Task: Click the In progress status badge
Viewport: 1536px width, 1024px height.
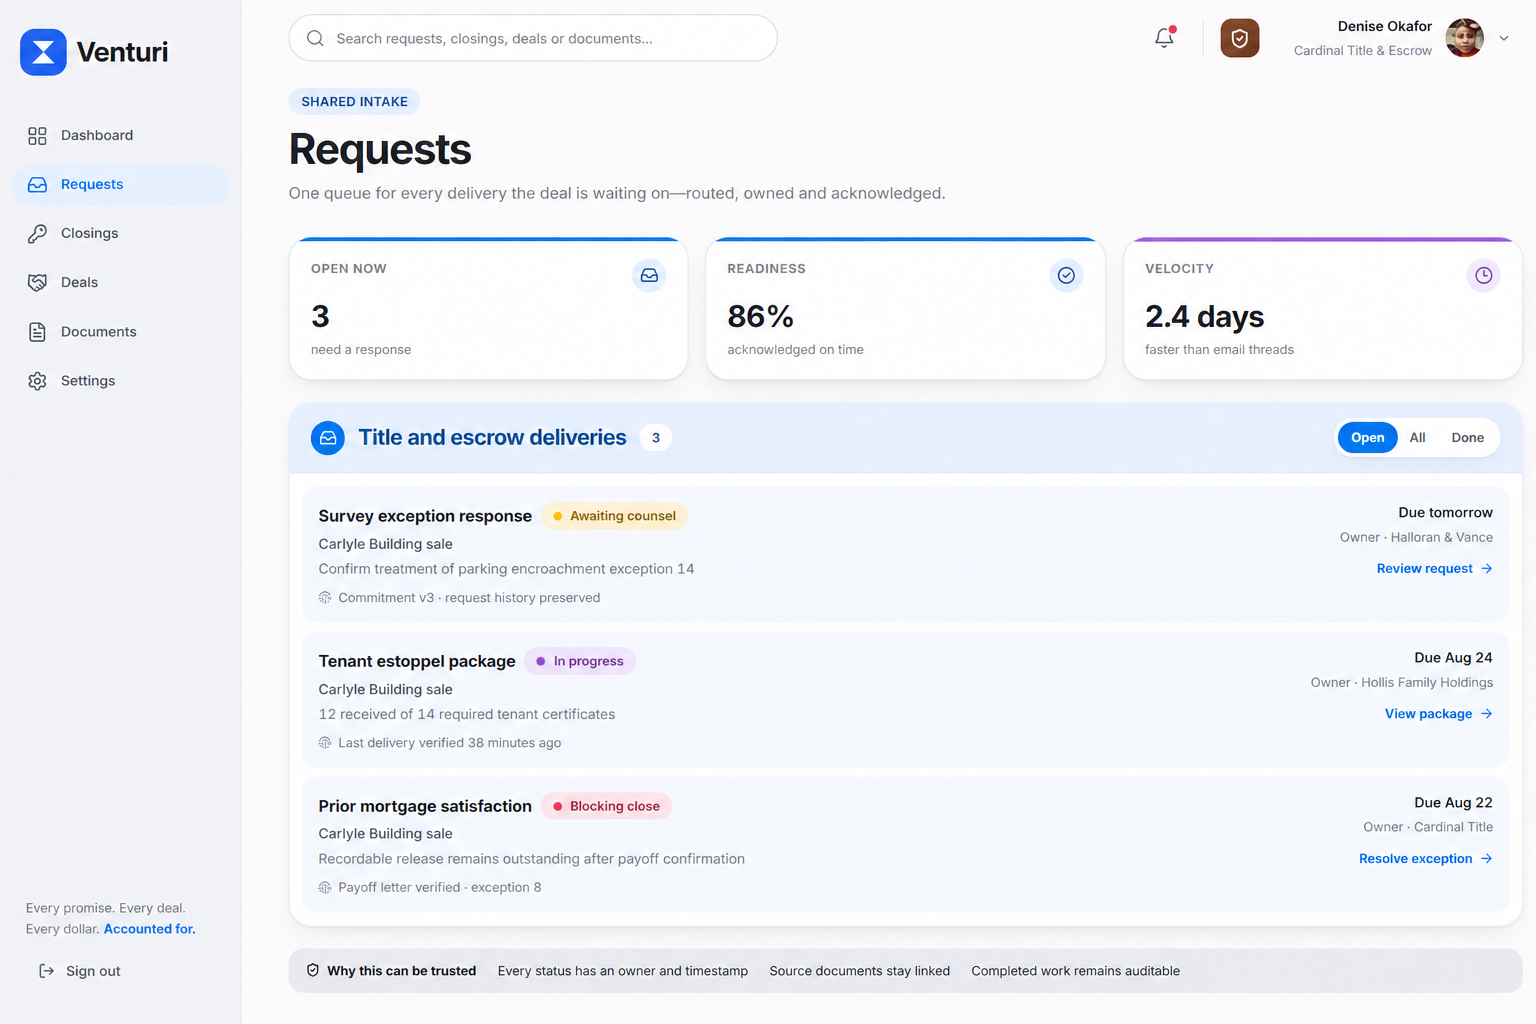Action: click(x=580, y=661)
